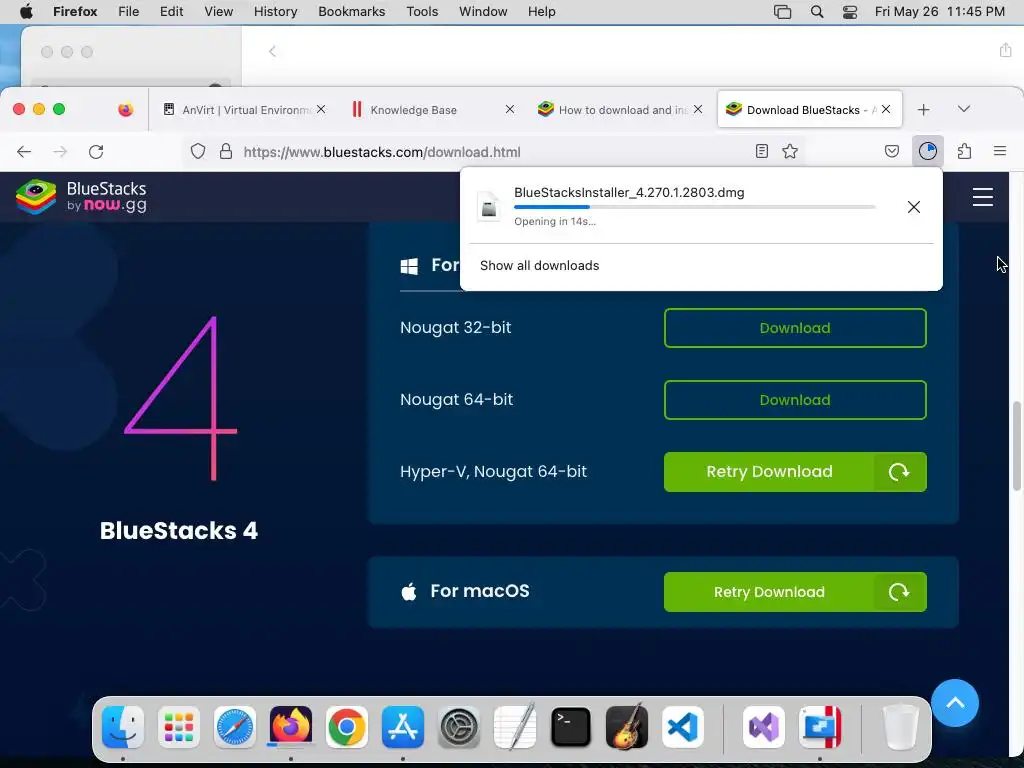Open a new tab with plus button

point(923,110)
